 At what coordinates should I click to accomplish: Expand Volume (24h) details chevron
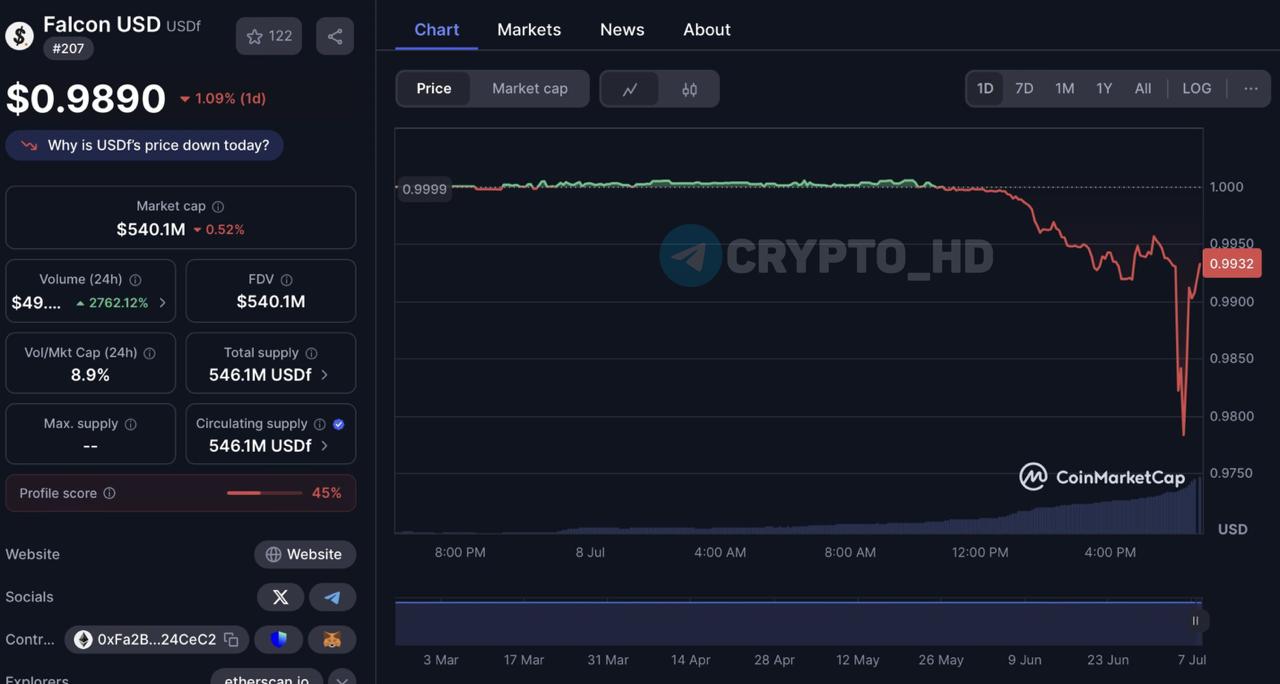click(163, 303)
